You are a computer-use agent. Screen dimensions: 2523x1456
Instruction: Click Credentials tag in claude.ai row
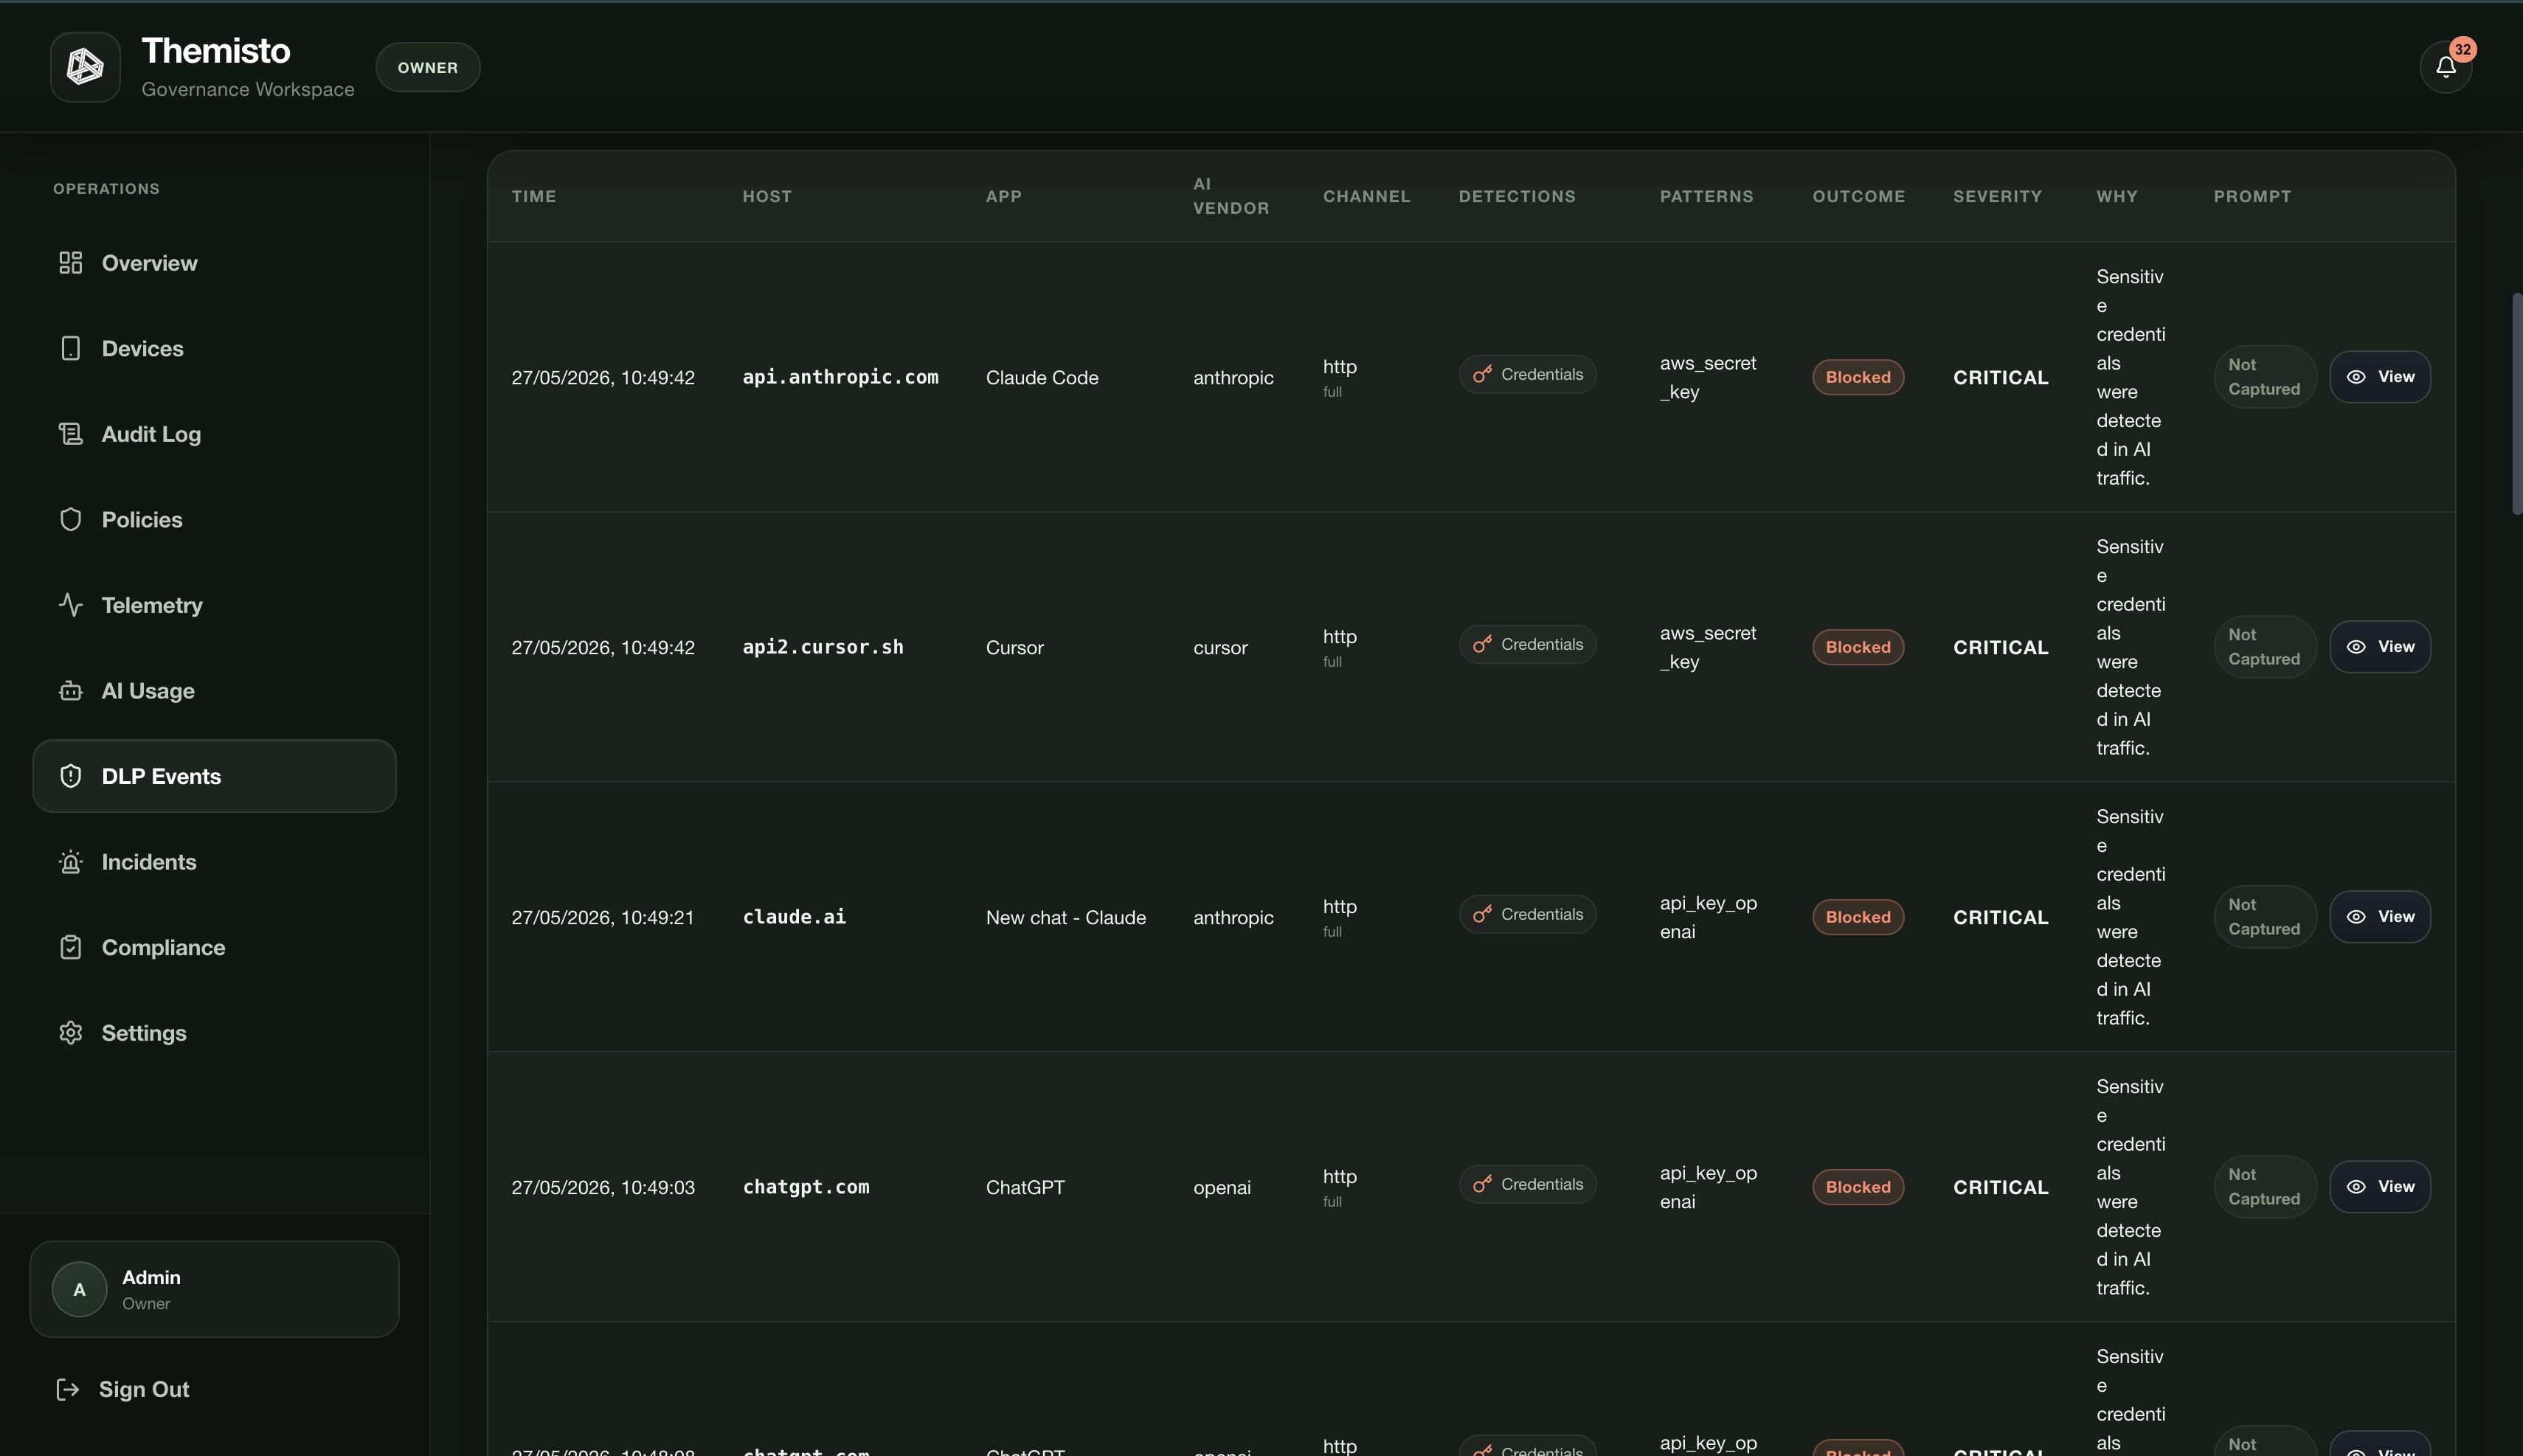pyautogui.click(x=1528, y=914)
